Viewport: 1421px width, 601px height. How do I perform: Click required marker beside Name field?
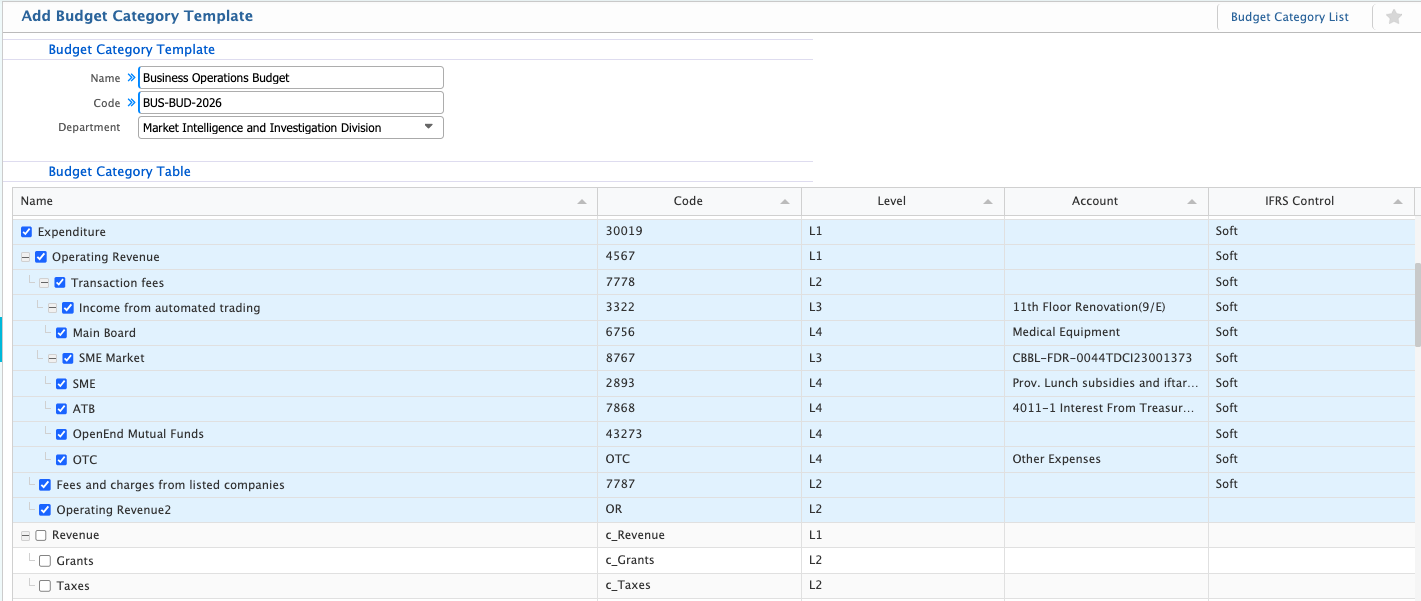(131, 78)
